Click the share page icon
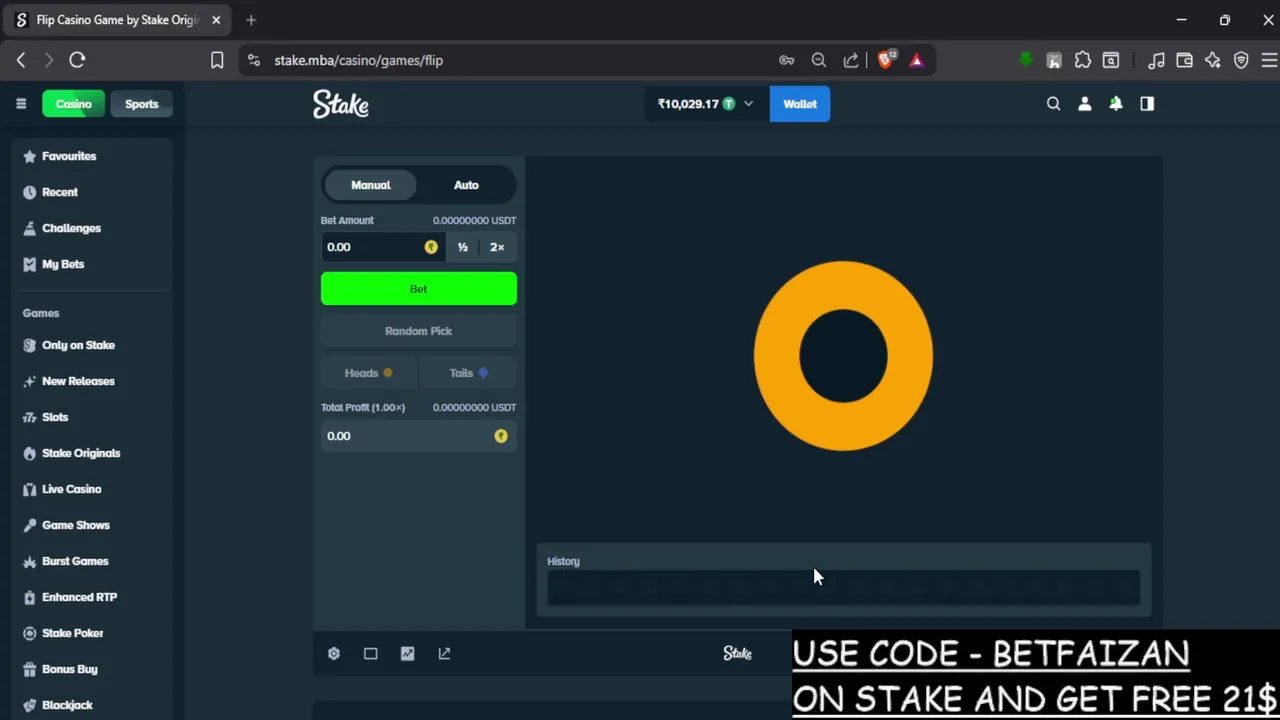This screenshot has height=720, width=1280. (851, 60)
